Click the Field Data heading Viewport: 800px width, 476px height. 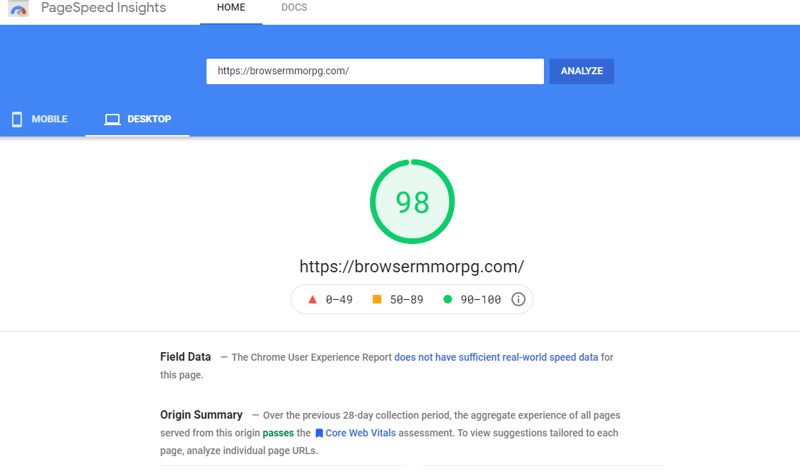(x=185, y=357)
